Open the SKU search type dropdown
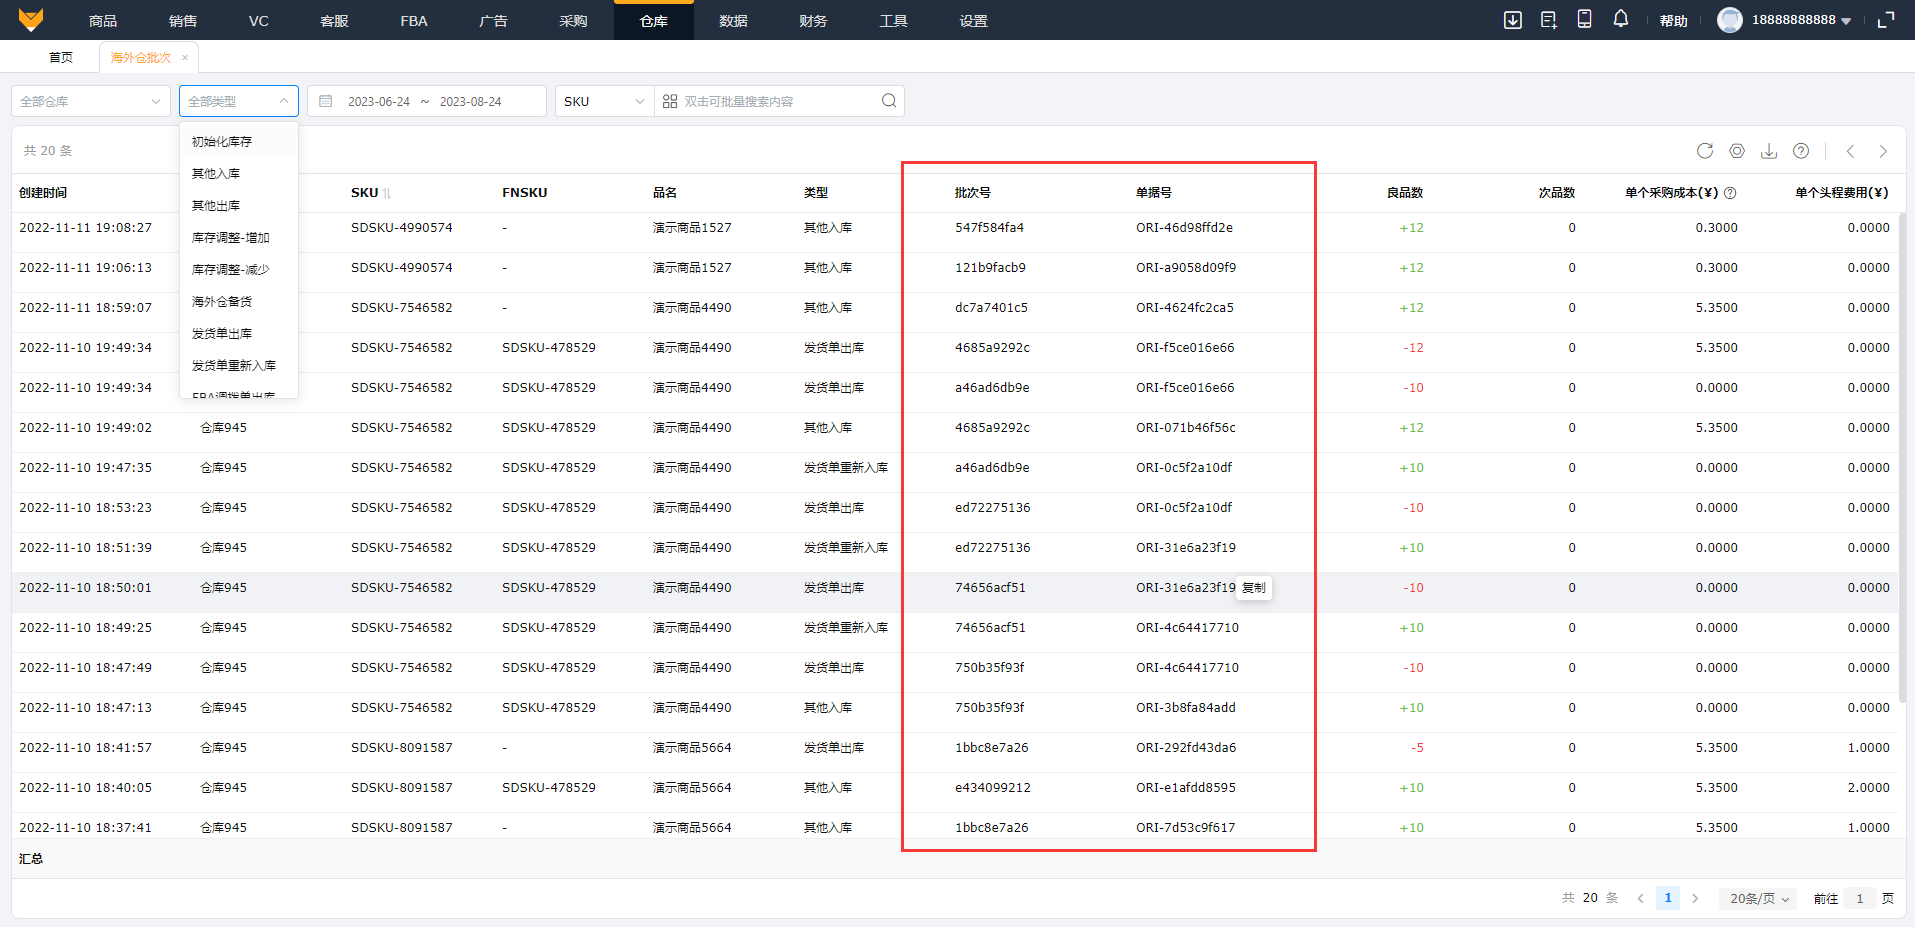The height and width of the screenshot is (927, 1915). (604, 101)
